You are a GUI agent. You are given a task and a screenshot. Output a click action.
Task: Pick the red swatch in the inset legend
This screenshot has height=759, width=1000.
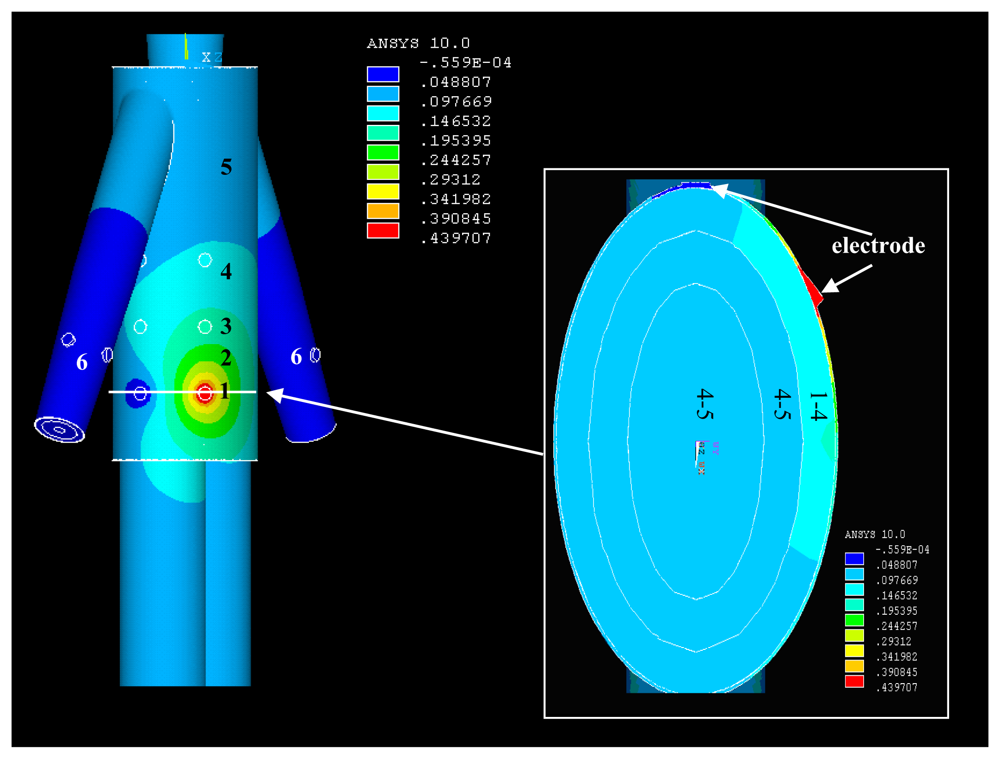(854, 681)
